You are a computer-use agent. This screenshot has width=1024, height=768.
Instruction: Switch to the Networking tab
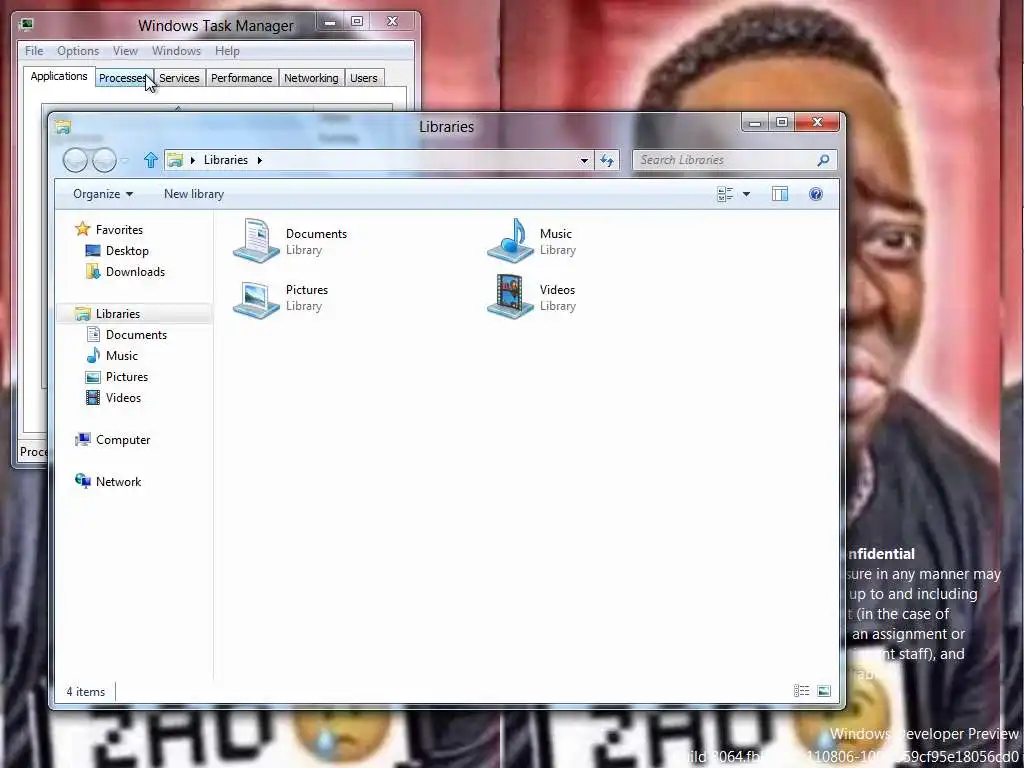(311, 78)
